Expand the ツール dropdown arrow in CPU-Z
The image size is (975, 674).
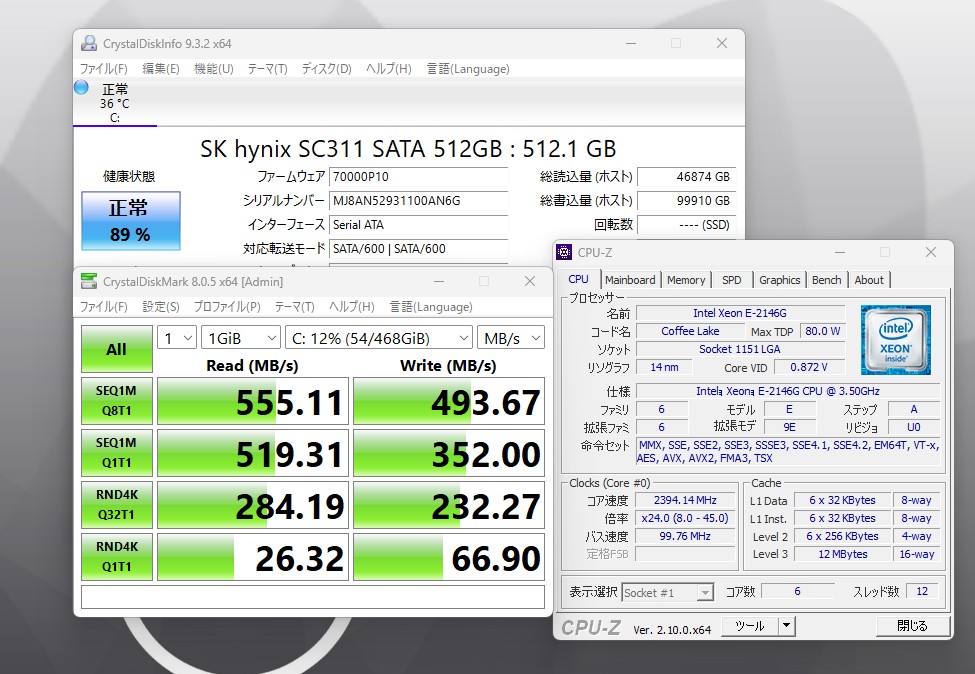[787, 626]
